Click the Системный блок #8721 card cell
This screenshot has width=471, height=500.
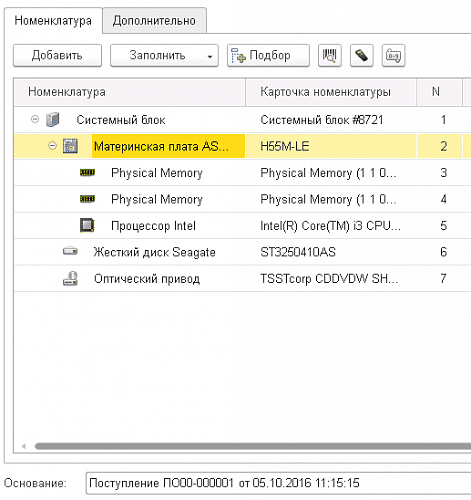click(x=331, y=120)
